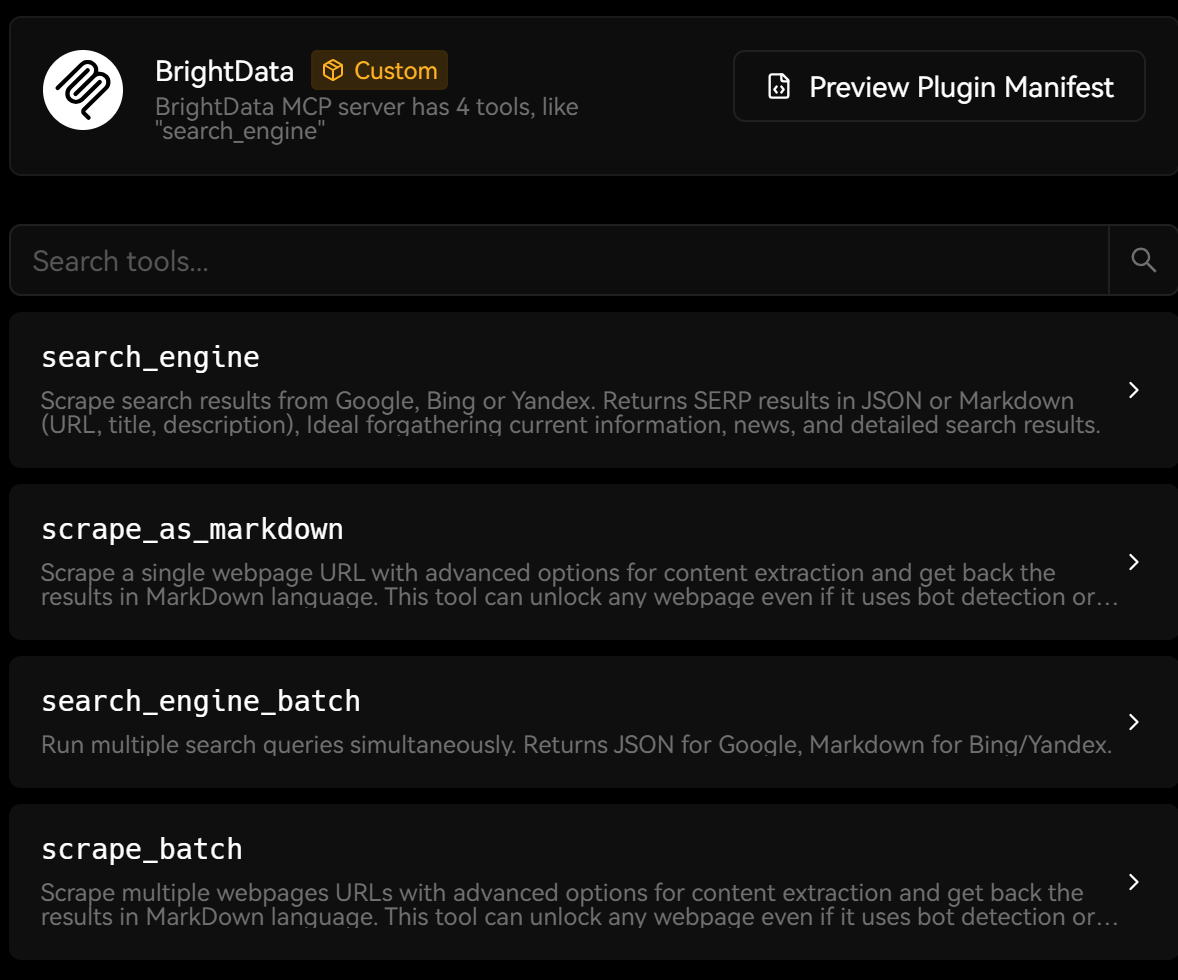The image size is (1178, 980).
Task: Expand the scrape_as_markdown chevron arrow
Action: [1133, 562]
